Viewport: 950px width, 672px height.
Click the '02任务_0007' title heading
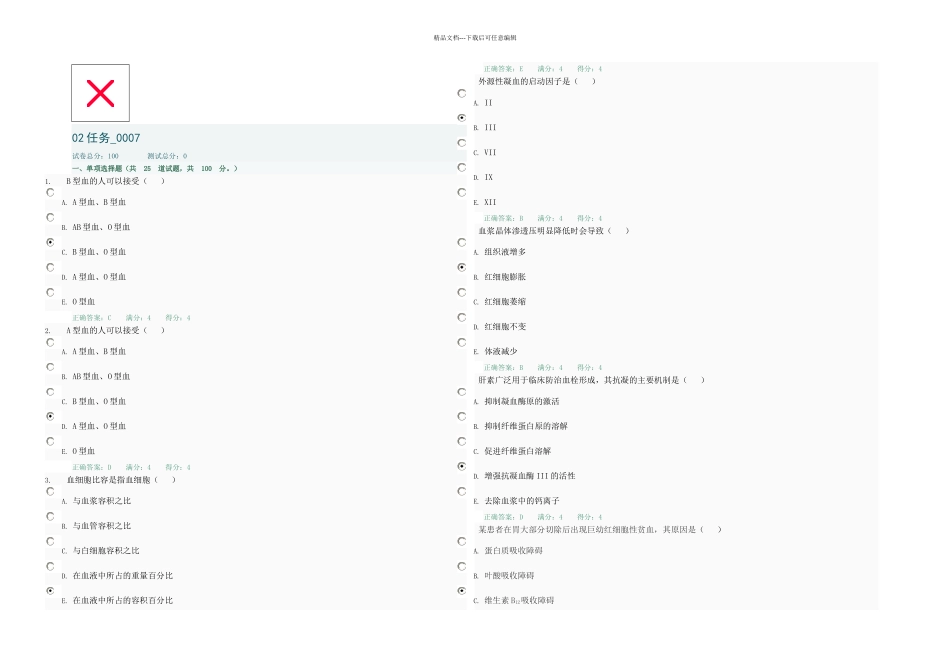(x=106, y=138)
